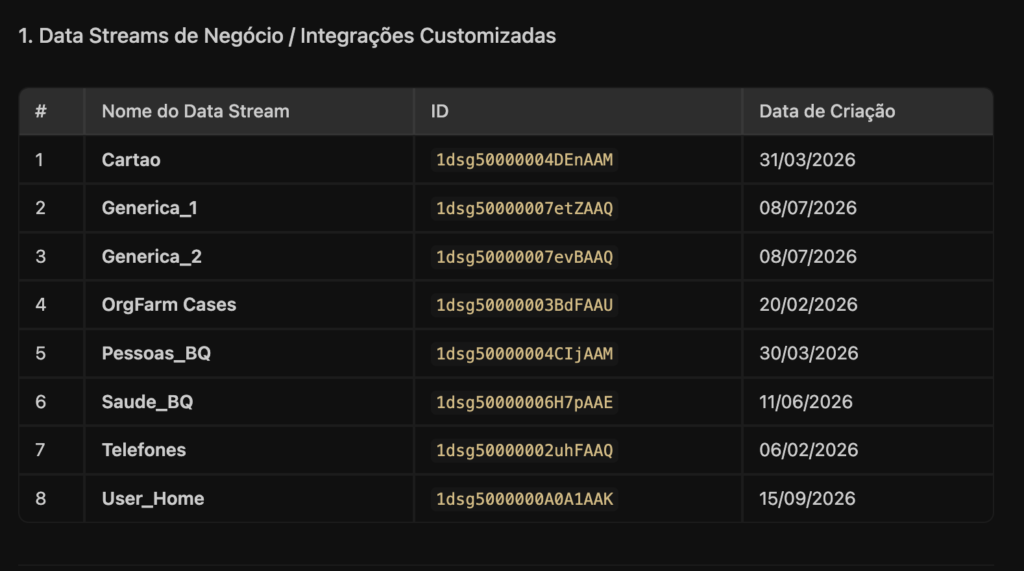Click the date 06/02/2026
The height and width of the screenshot is (571, 1024).
808,450
